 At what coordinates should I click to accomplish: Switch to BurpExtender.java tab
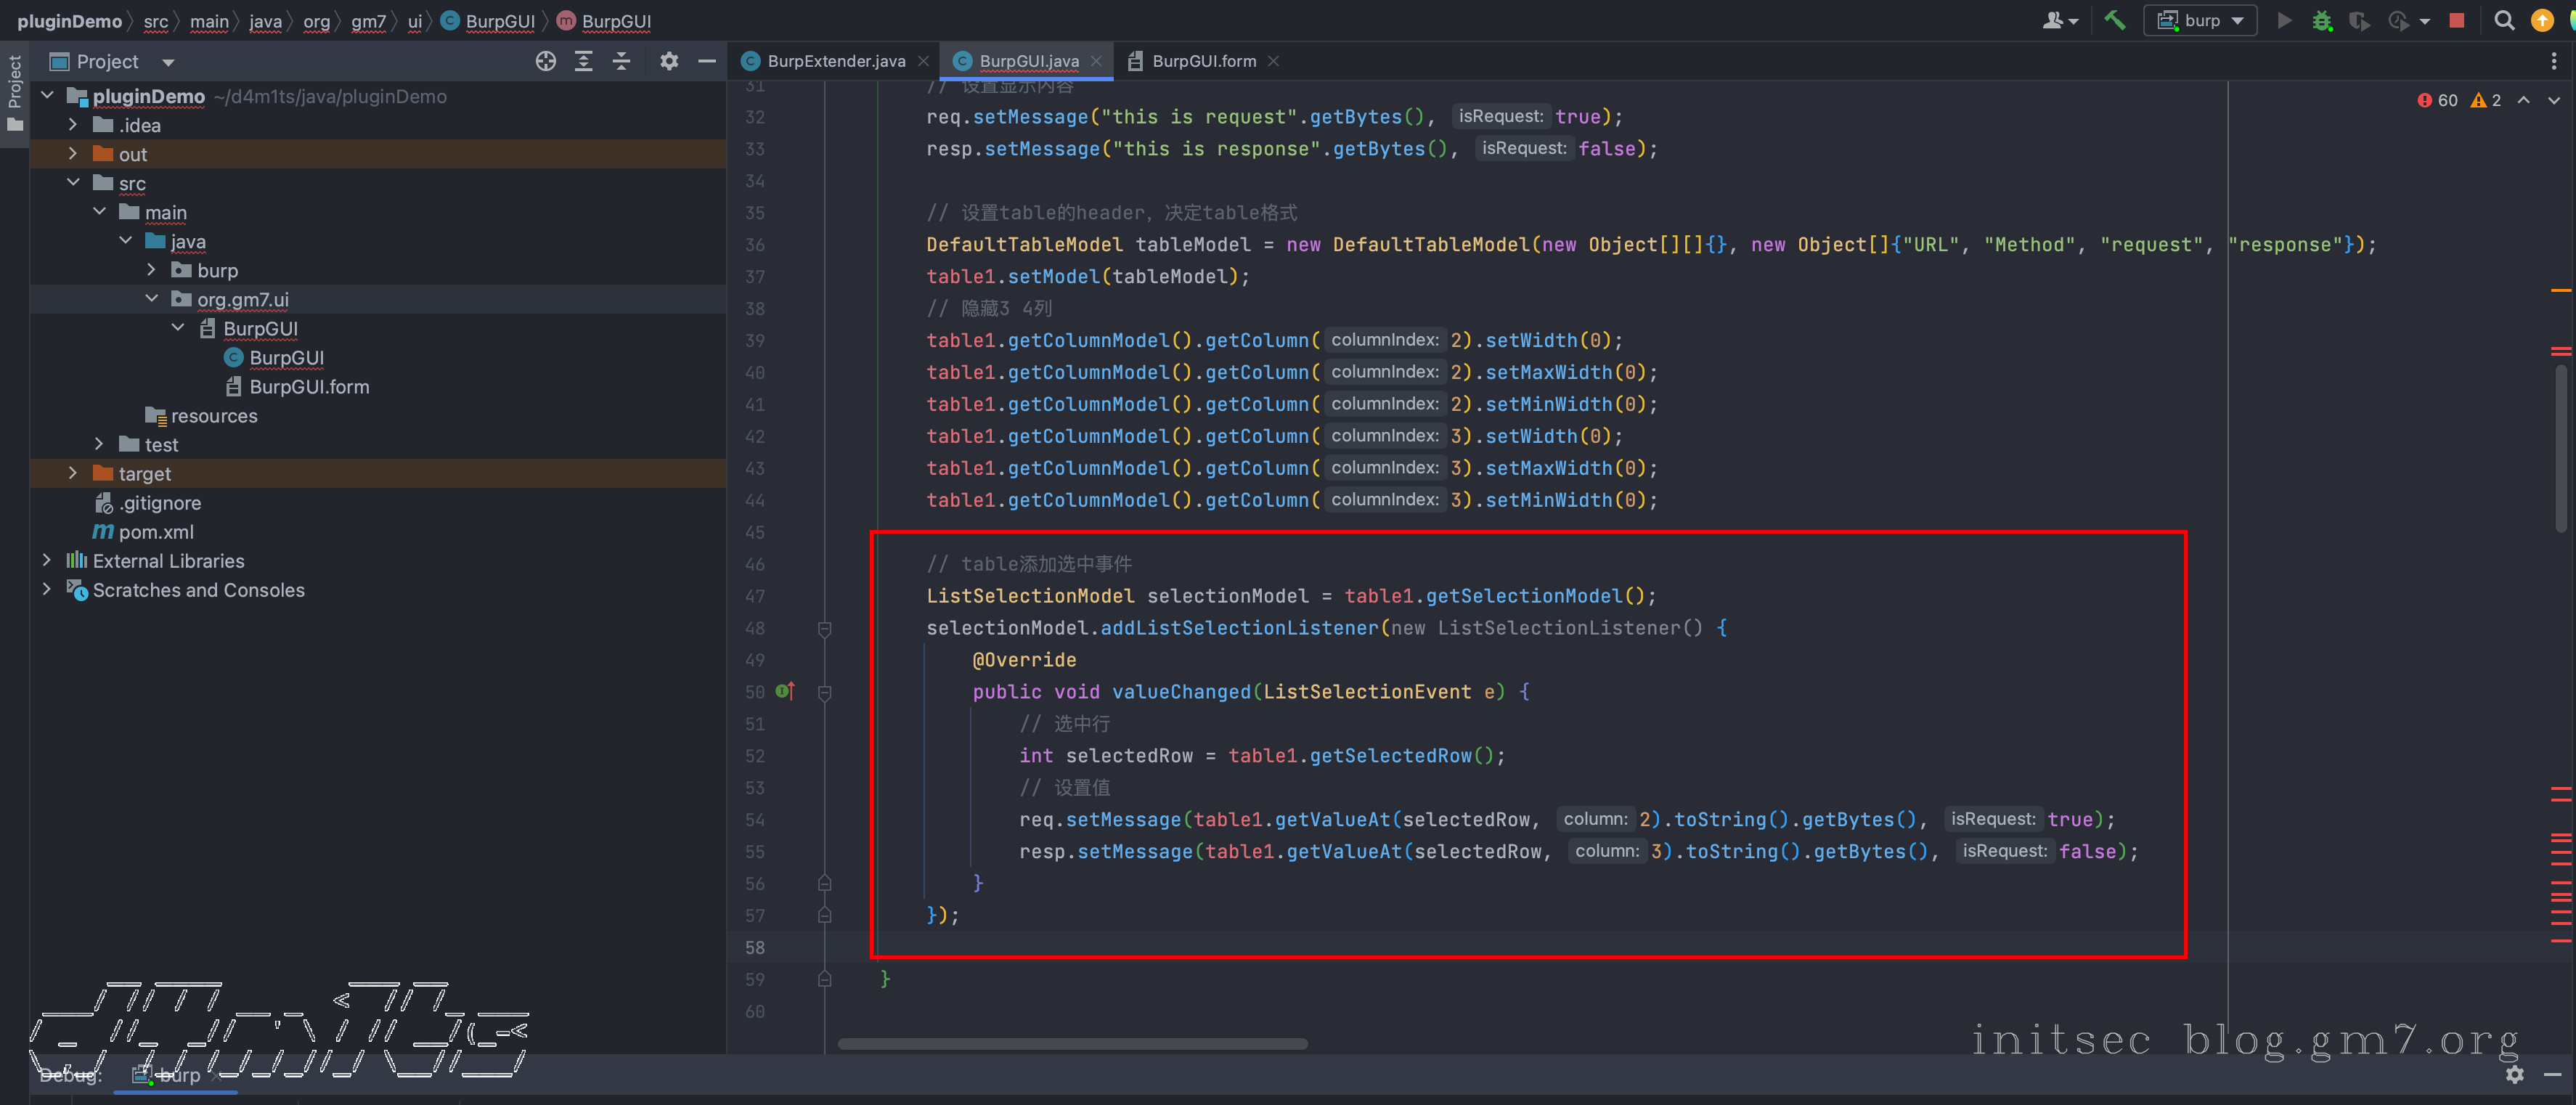click(x=835, y=62)
